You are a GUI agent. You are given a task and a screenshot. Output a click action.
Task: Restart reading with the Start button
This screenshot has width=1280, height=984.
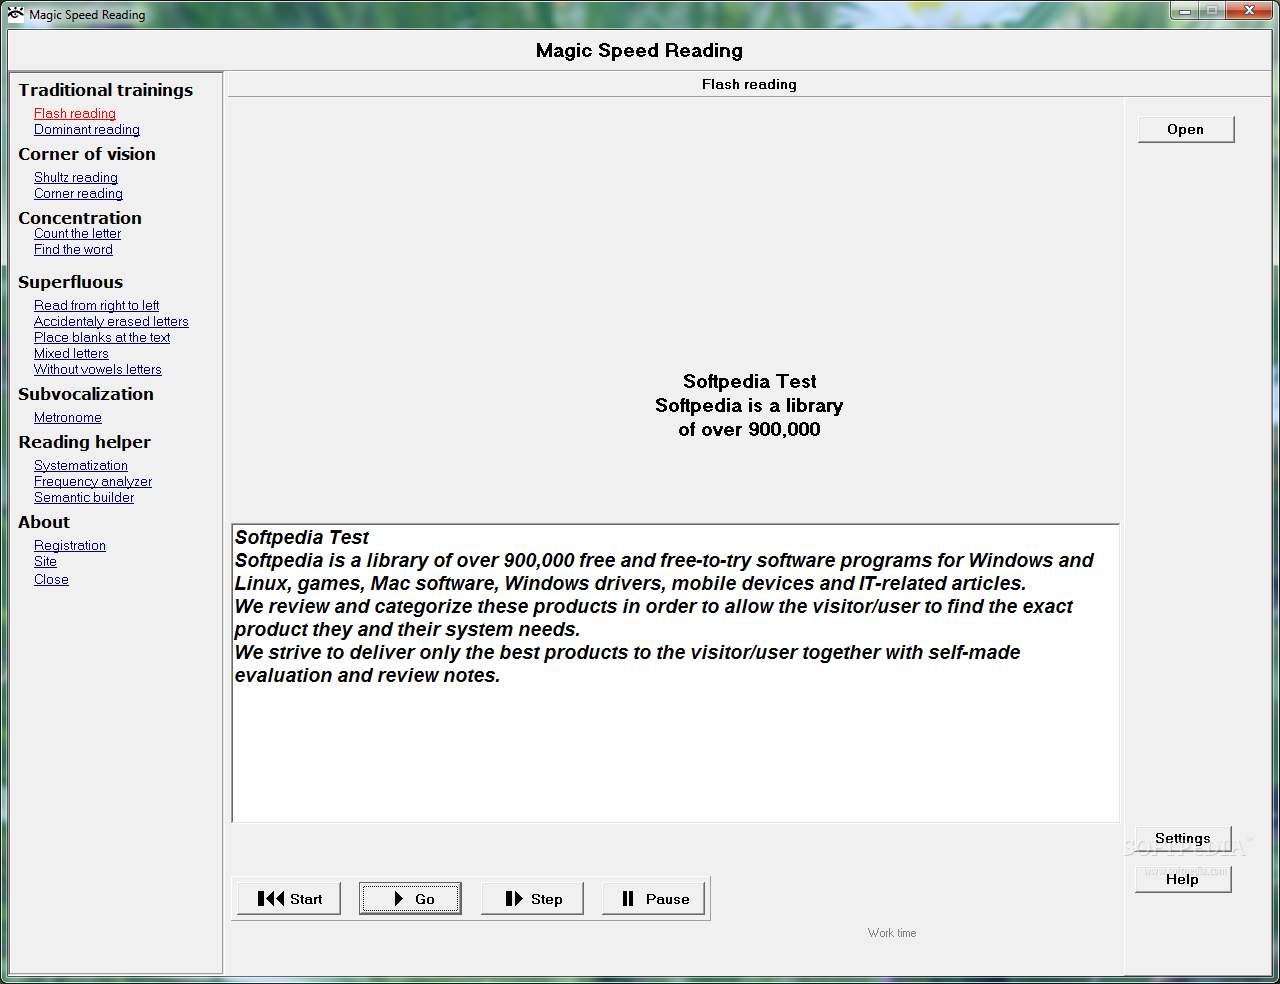click(x=289, y=899)
